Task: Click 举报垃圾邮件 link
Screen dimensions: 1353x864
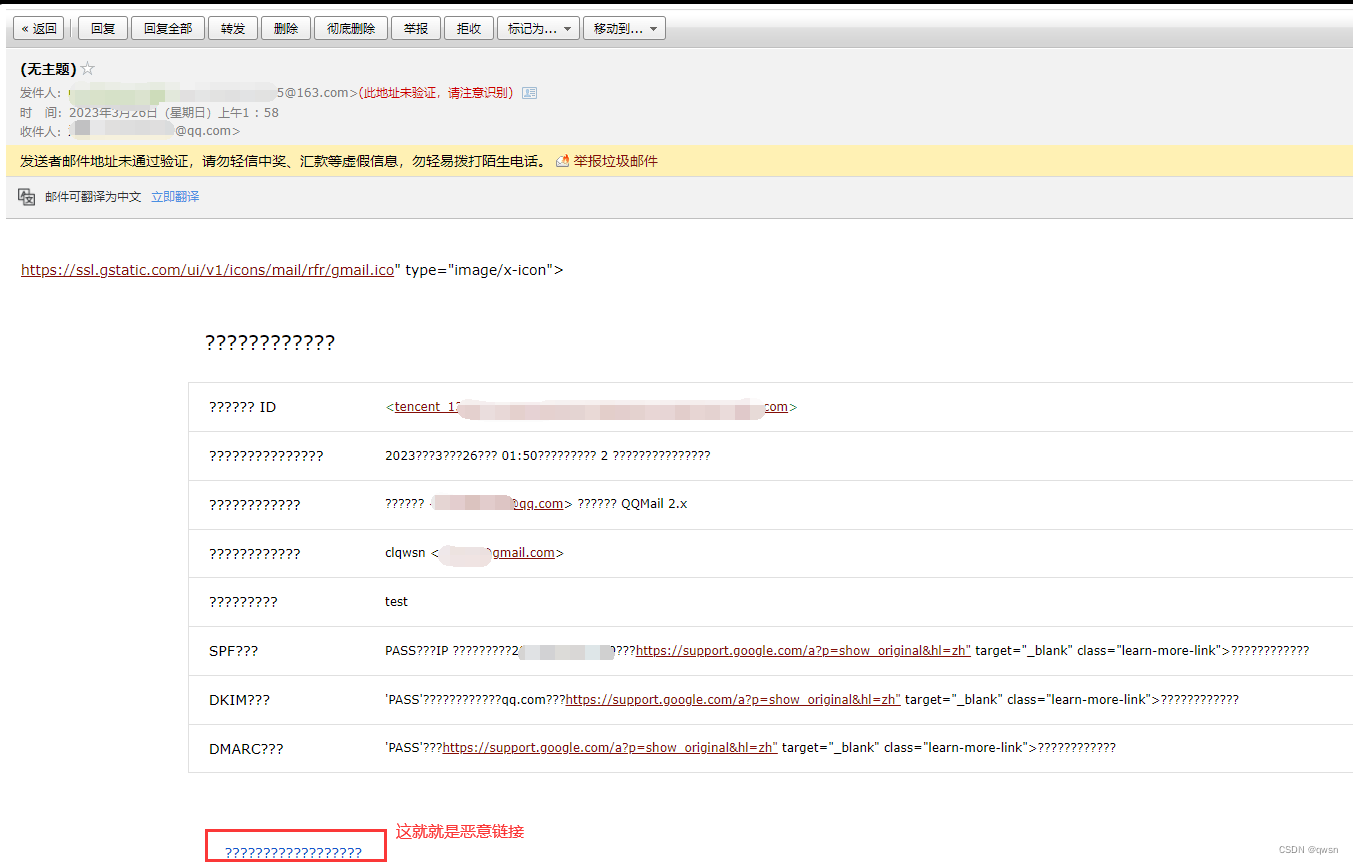Action: pos(615,161)
